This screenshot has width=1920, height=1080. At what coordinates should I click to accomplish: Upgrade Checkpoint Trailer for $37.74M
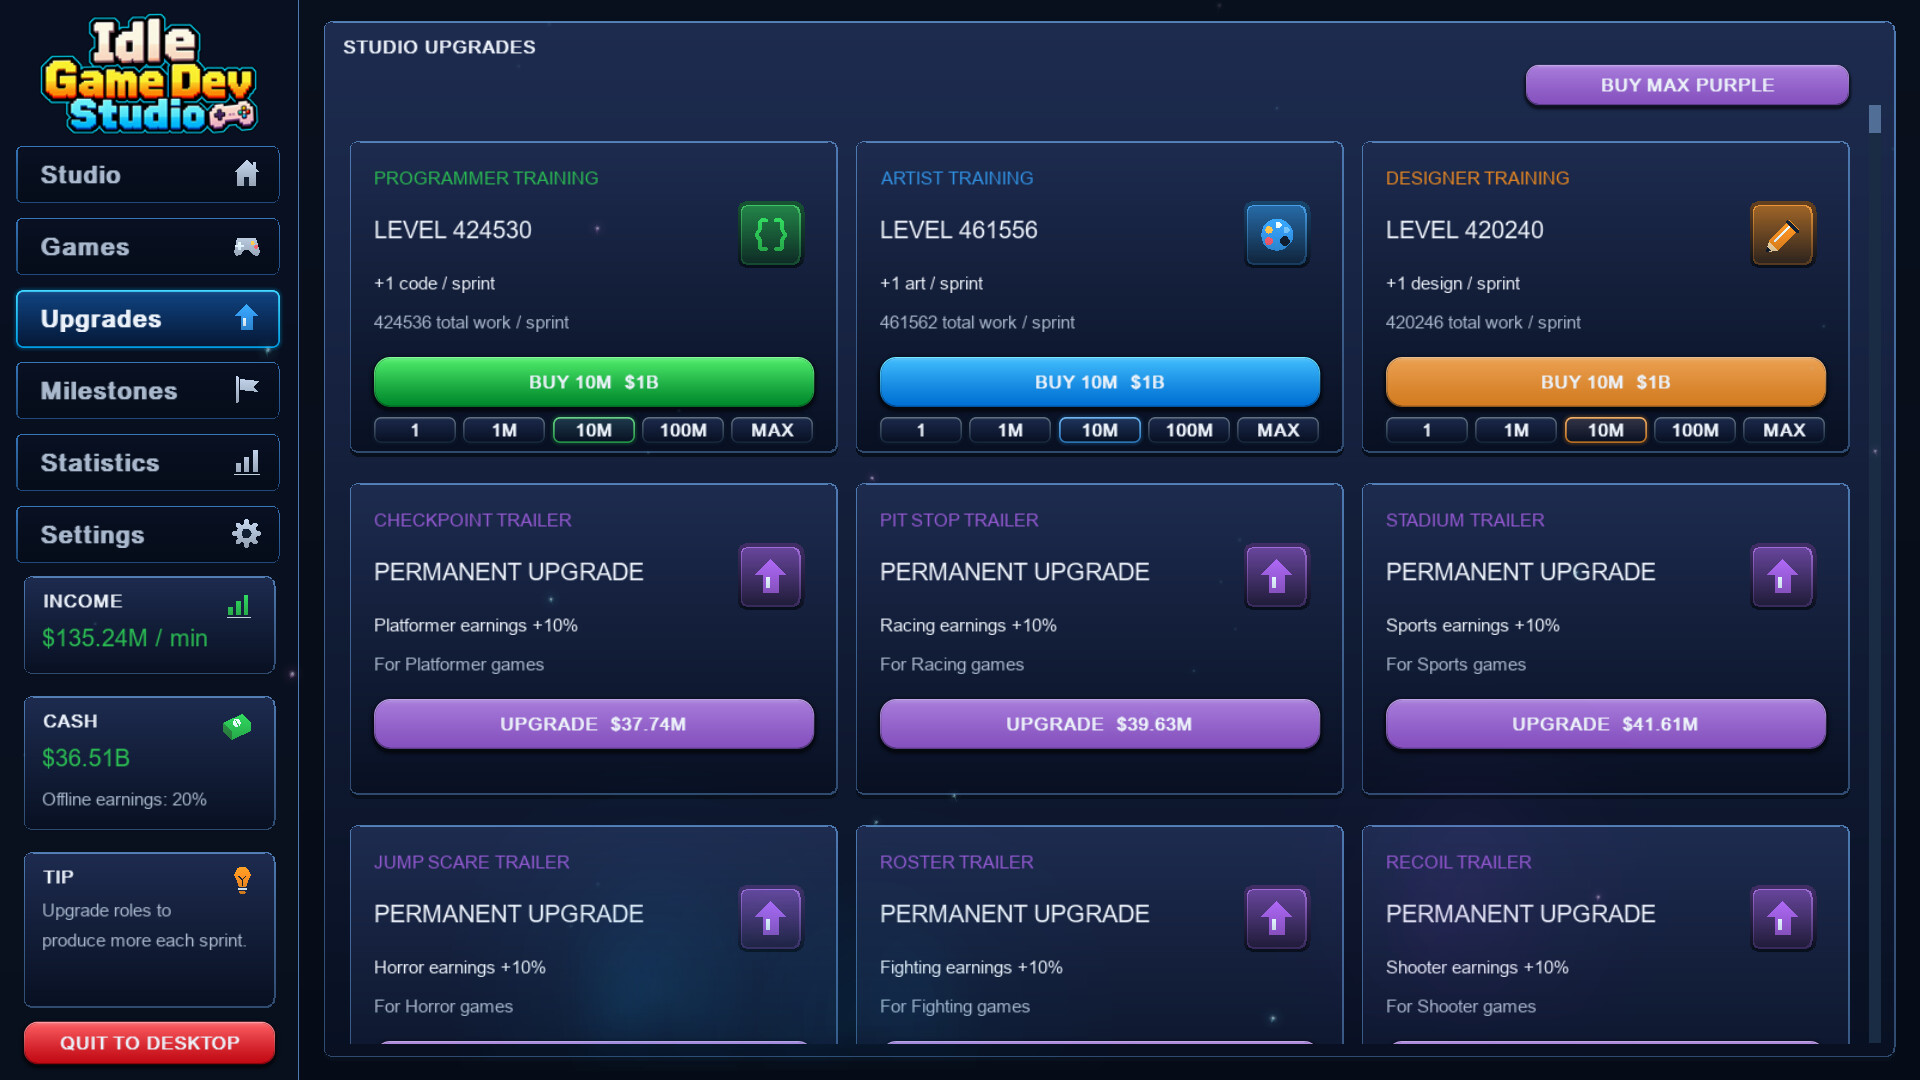(x=594, y=724)
